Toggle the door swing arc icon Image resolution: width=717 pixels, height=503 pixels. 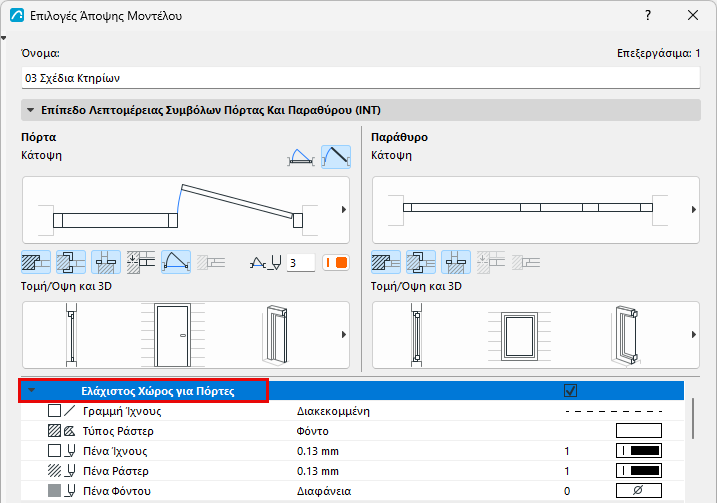176,262
